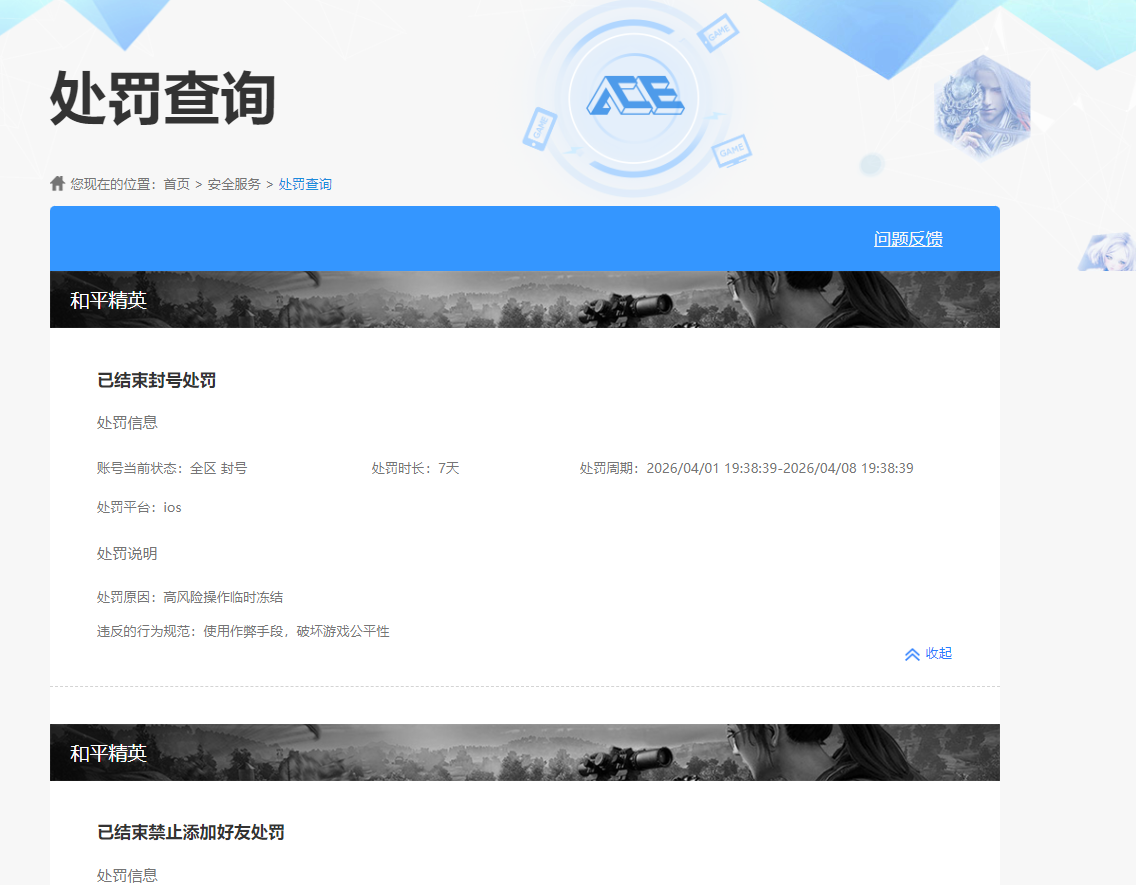
Task: Select the 处罚时长：7天 text
Action: (415, 468)
